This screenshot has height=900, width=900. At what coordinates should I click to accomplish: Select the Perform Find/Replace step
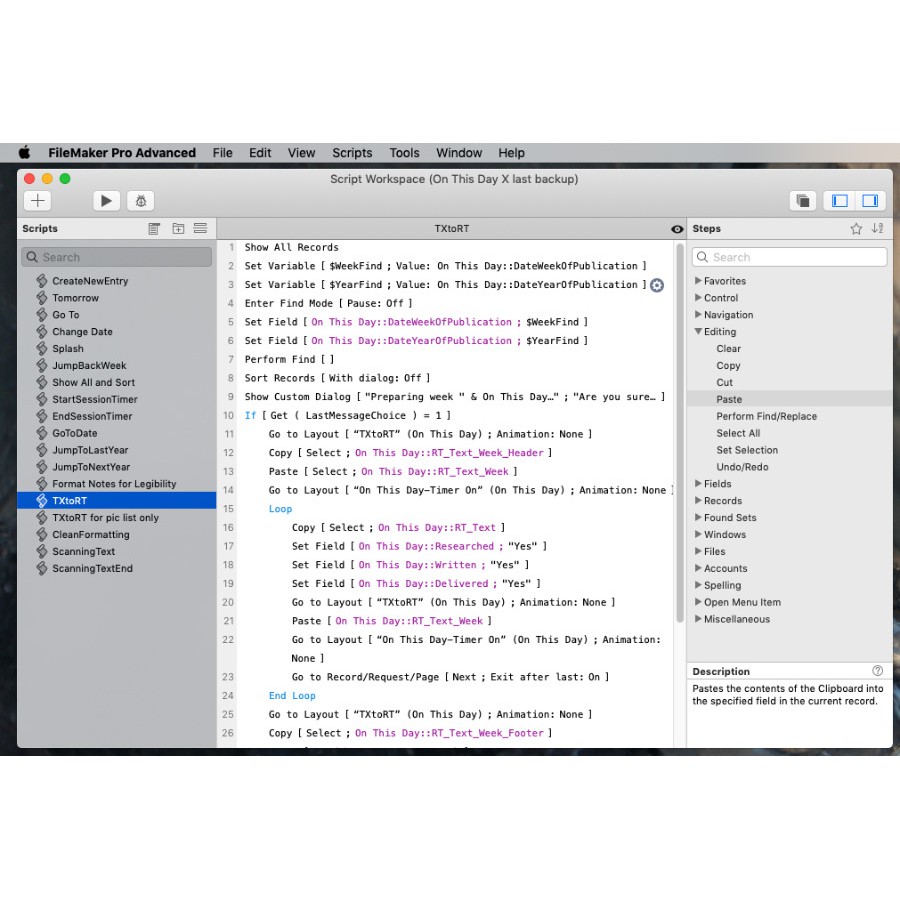[x=766, y=416]
